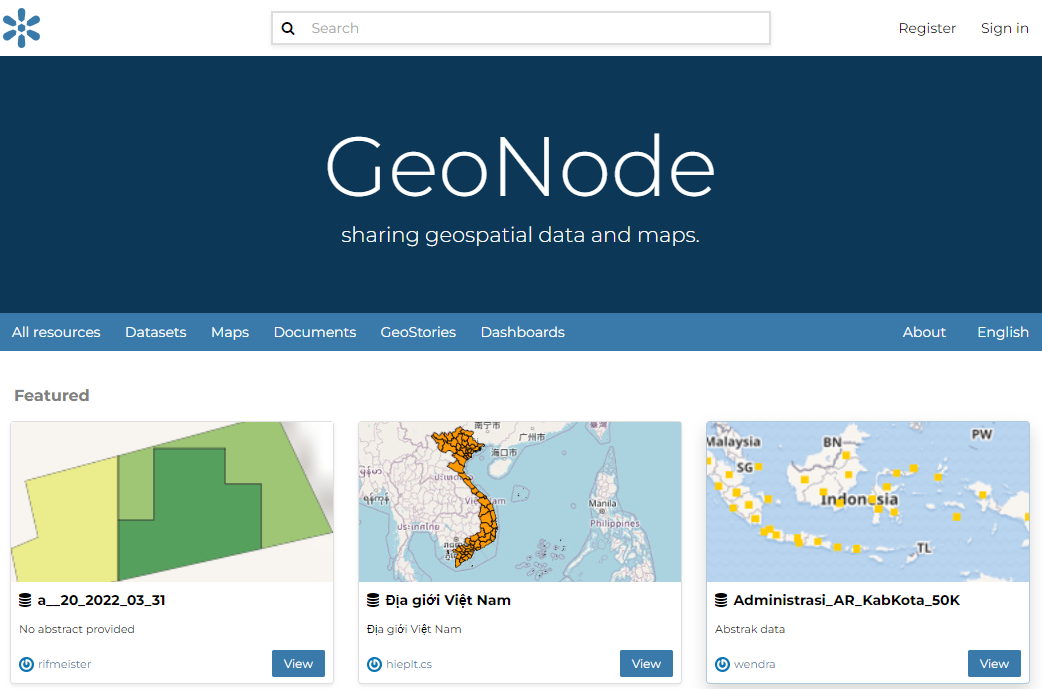1042x689 pixels.
Task: Open the GeoStories section
Action: (418, 332)
